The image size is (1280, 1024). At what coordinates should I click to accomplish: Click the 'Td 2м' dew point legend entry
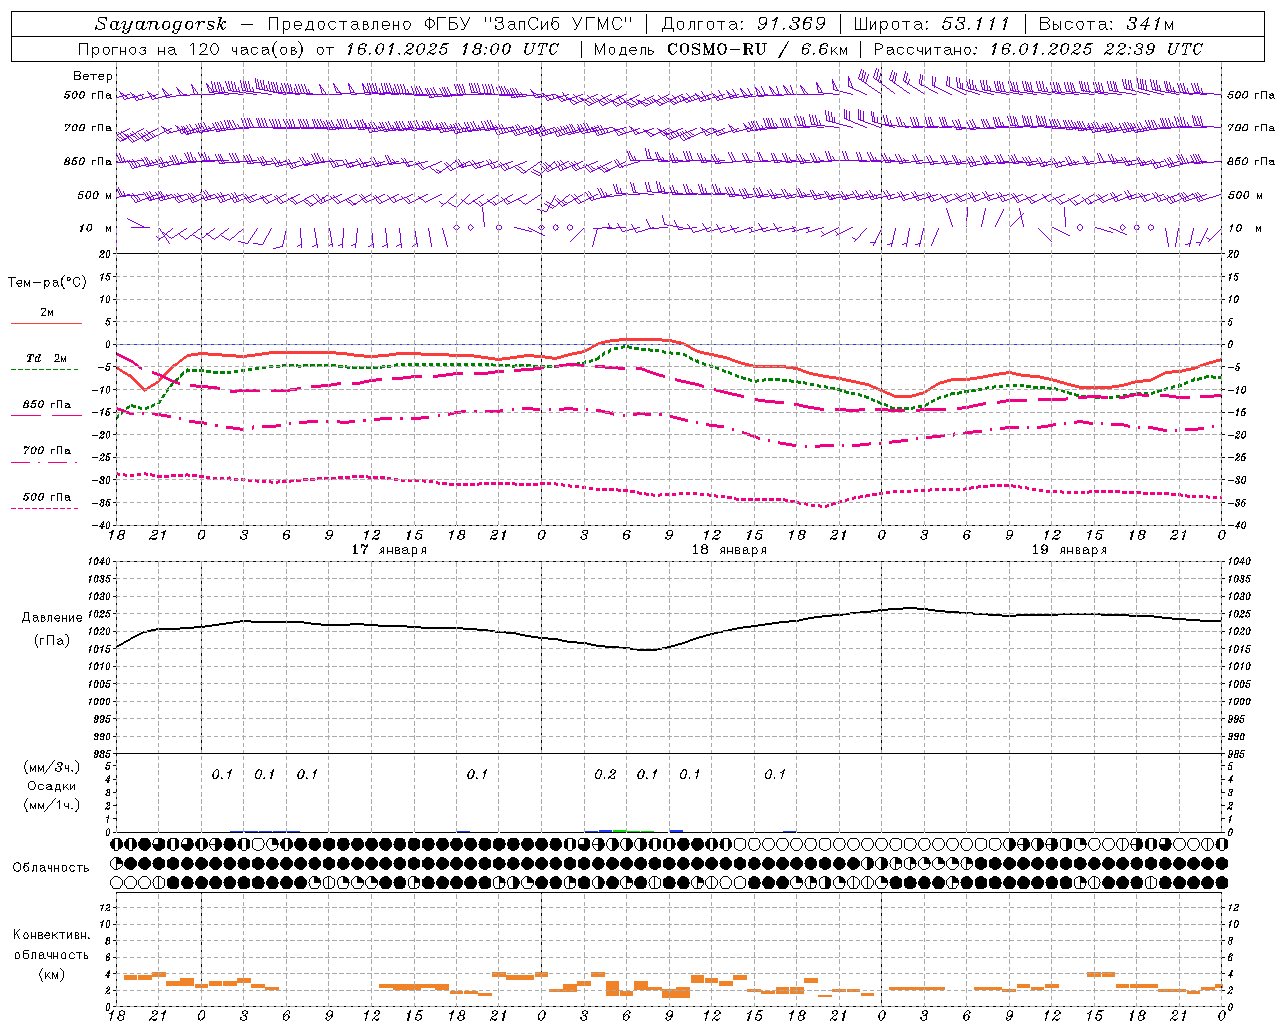[x=47, y=358]
